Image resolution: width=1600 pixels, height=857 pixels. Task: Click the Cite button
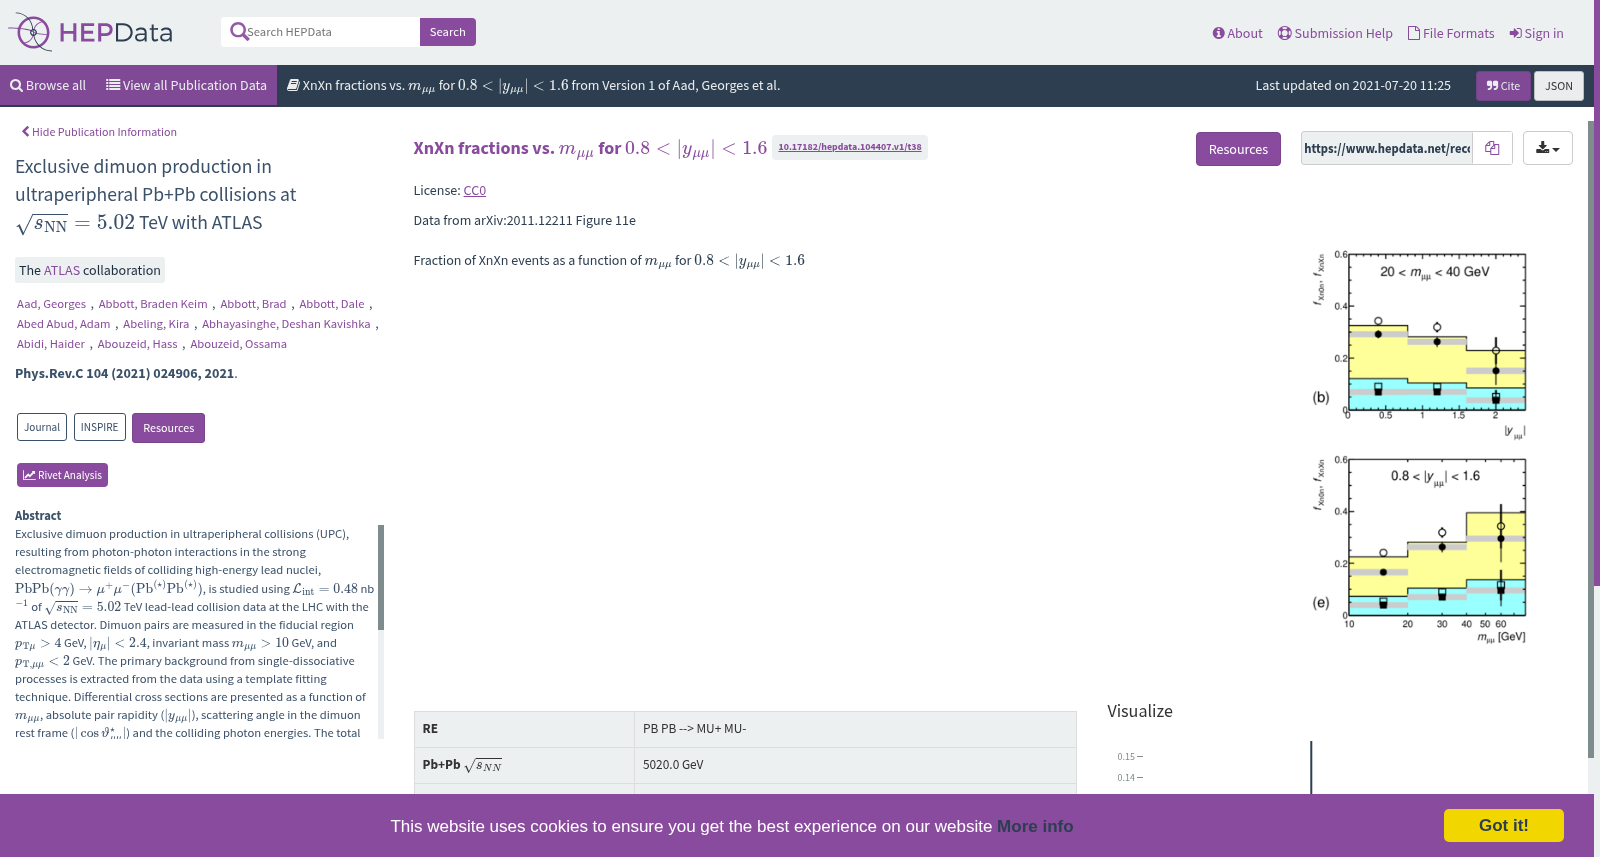click(1503, 86)
